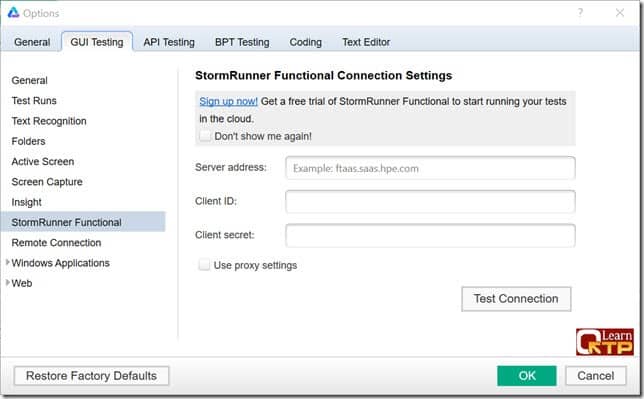Select the GUI Testing tab
The image size is (644, 399).
[x=97, y=42]
